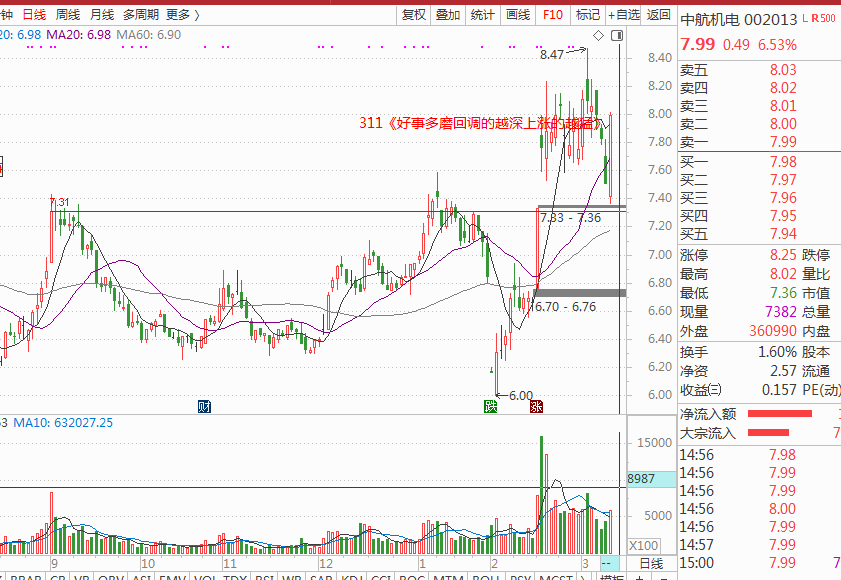Select the KDJ indicator tab

point(351,577)
